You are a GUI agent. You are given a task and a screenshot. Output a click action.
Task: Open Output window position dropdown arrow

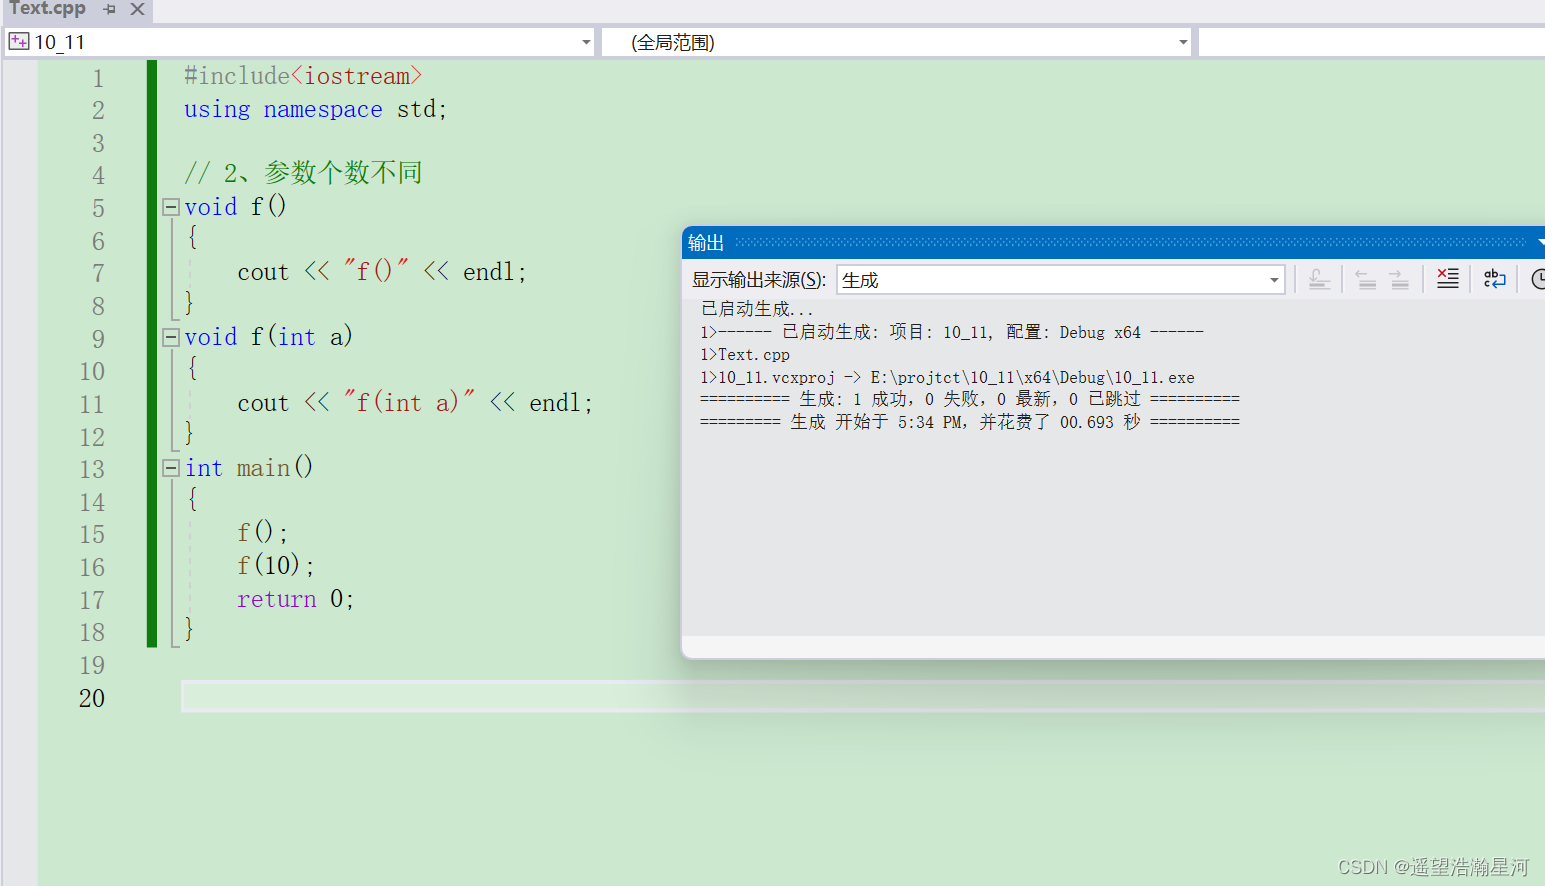[x=1541, y=243]
